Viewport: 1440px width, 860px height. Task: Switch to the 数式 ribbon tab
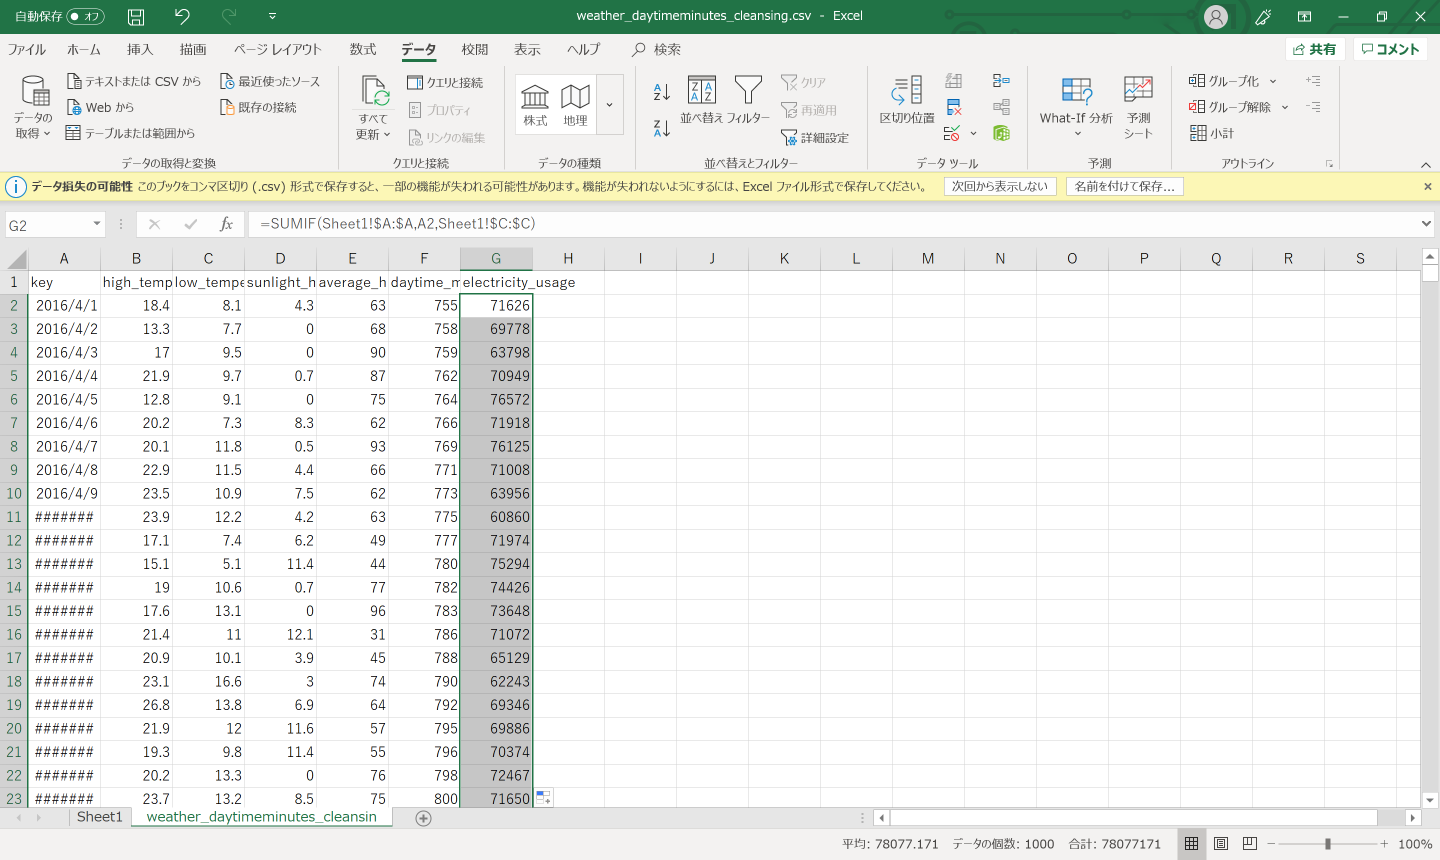(x=363, y=49)
